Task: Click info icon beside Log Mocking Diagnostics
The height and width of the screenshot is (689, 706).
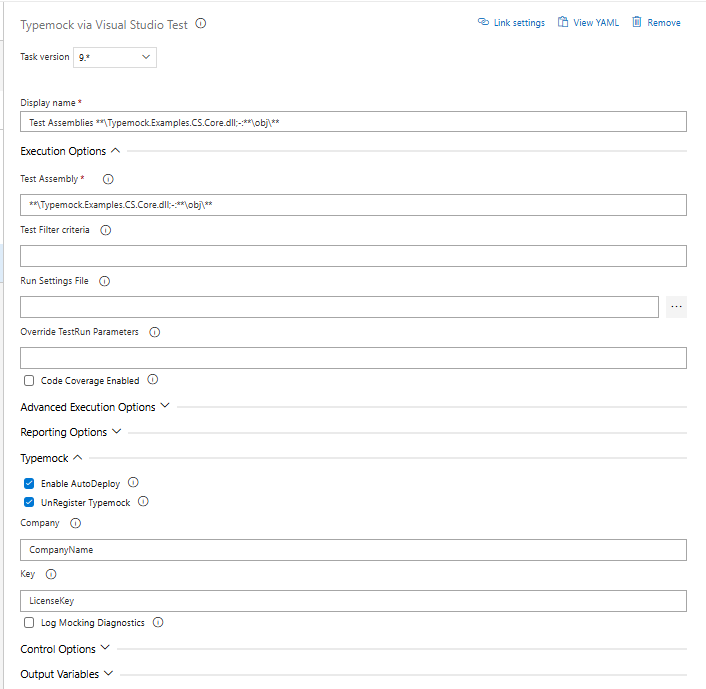Action: click(158, 622)
